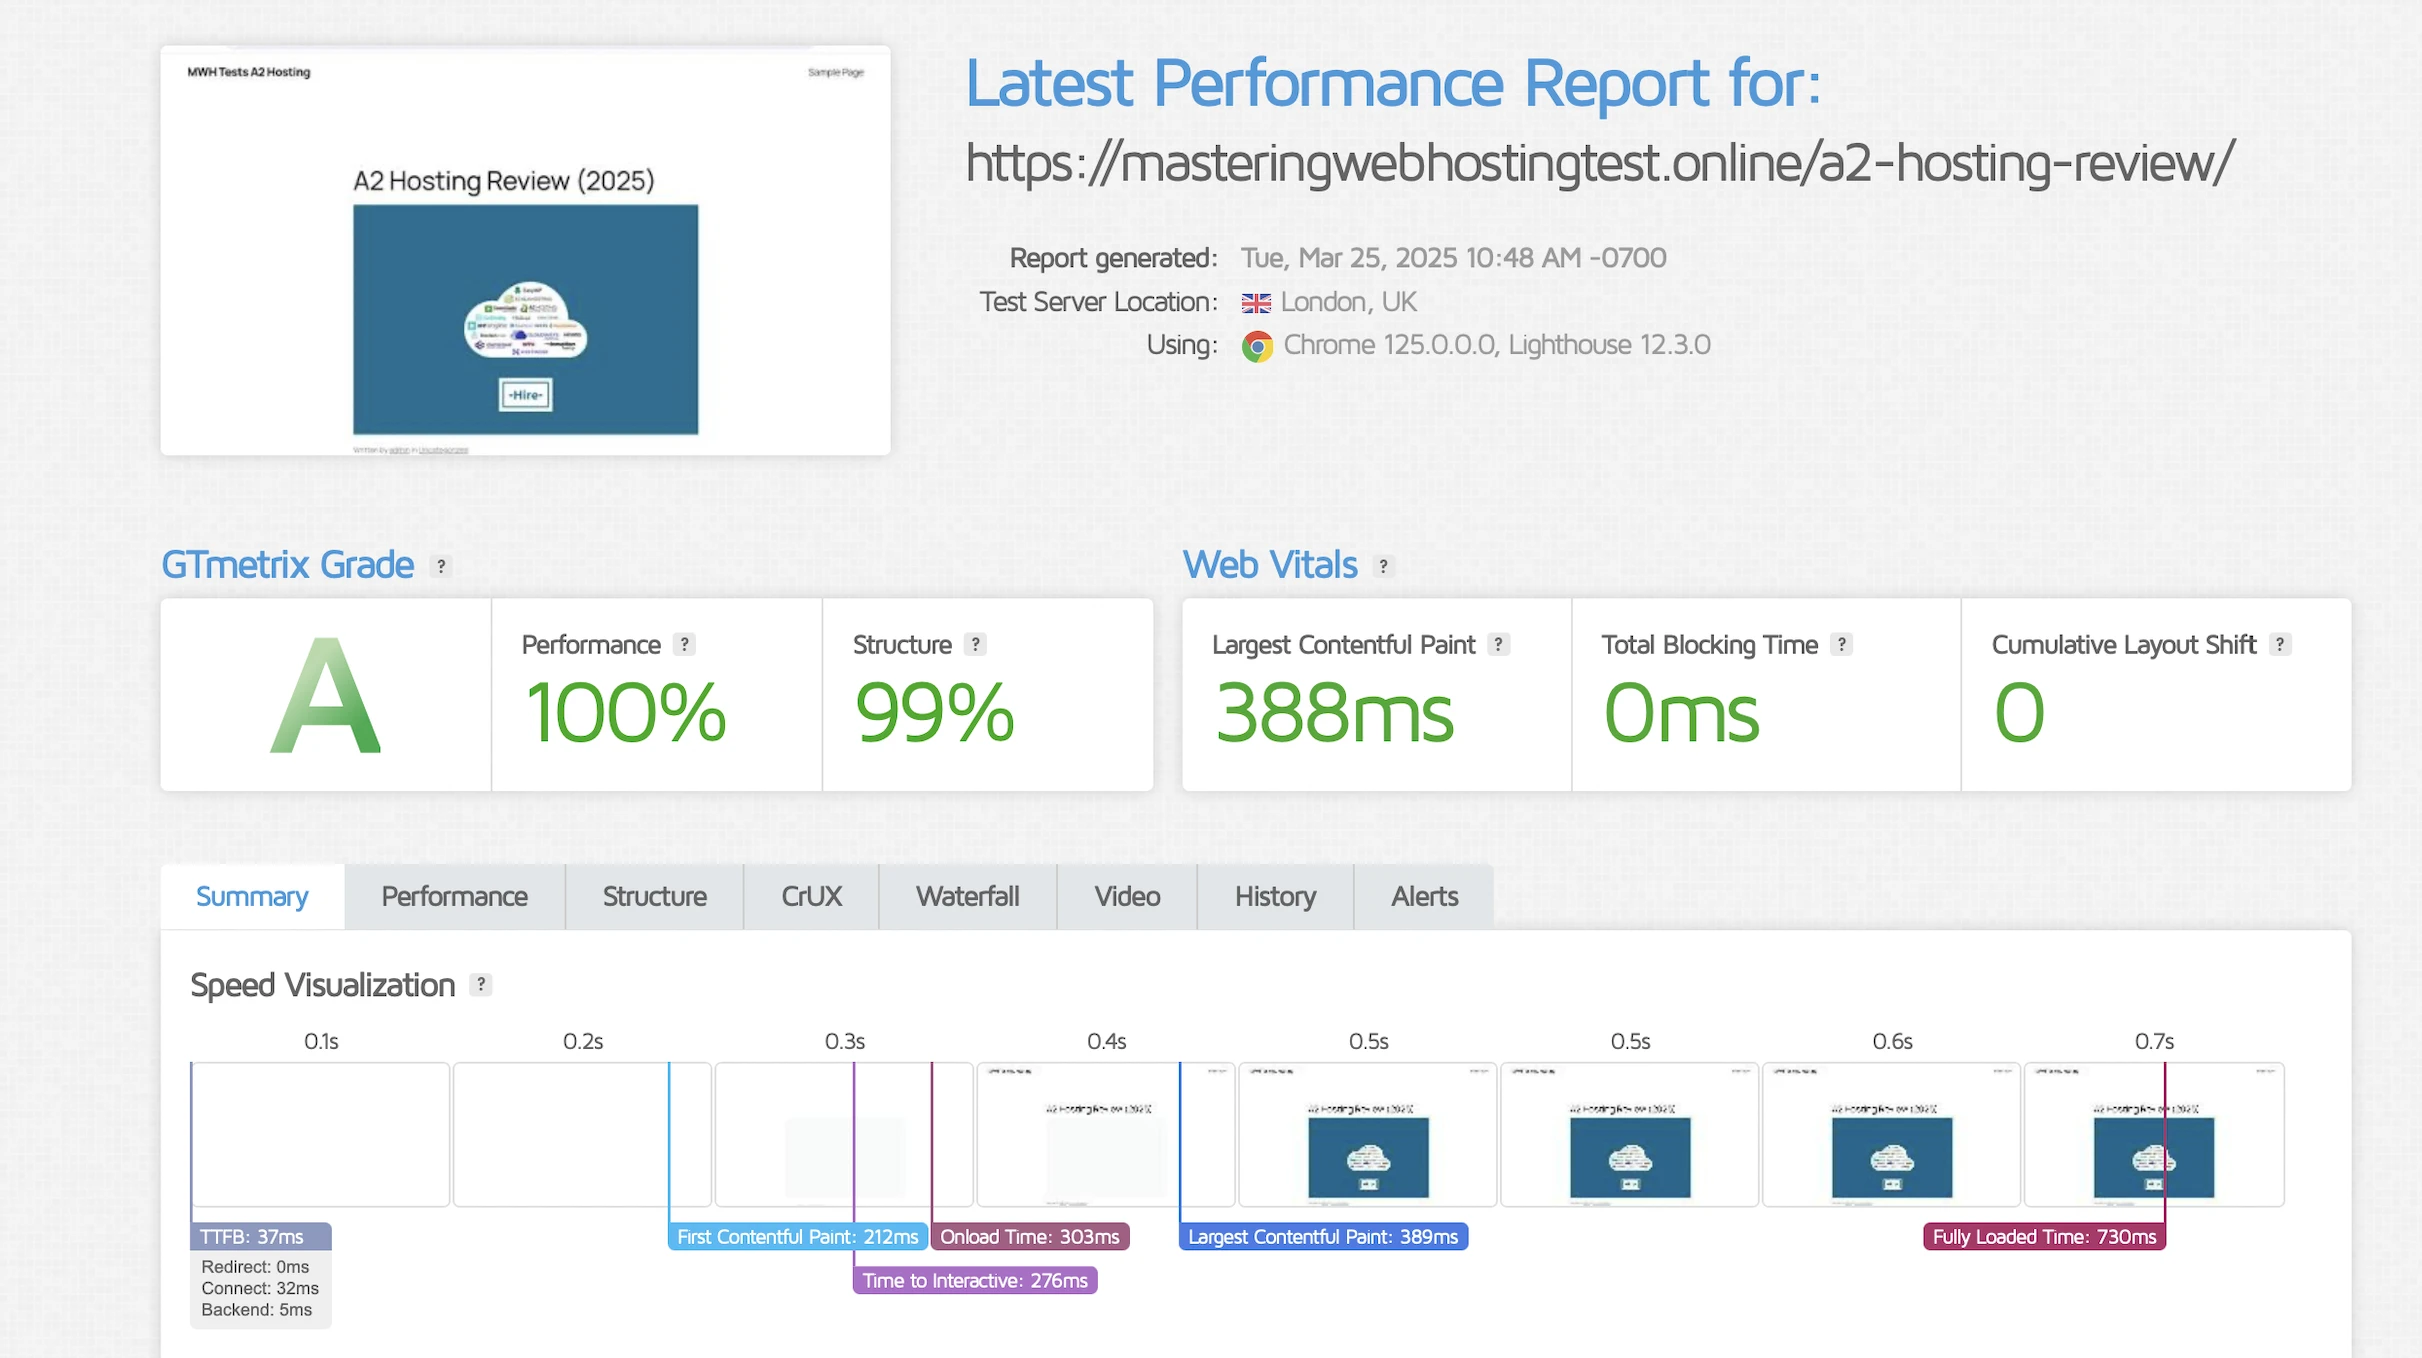2422x1358 pixels.
Task: Click help icon next to Structure score
Action: point(975,645)
